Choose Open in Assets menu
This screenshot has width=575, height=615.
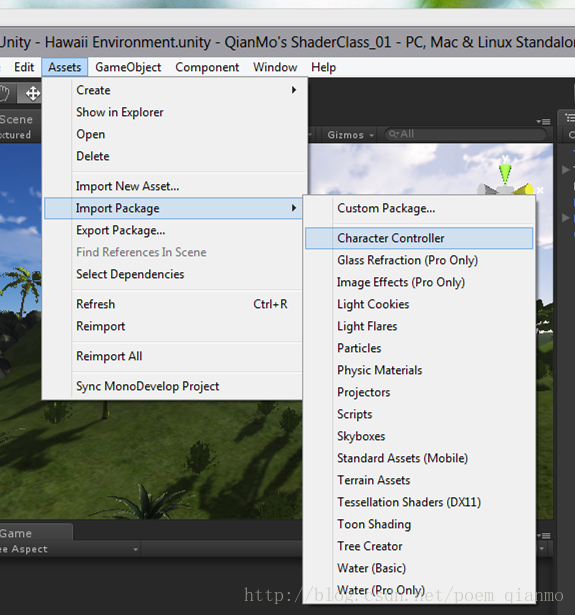[175, 134]
